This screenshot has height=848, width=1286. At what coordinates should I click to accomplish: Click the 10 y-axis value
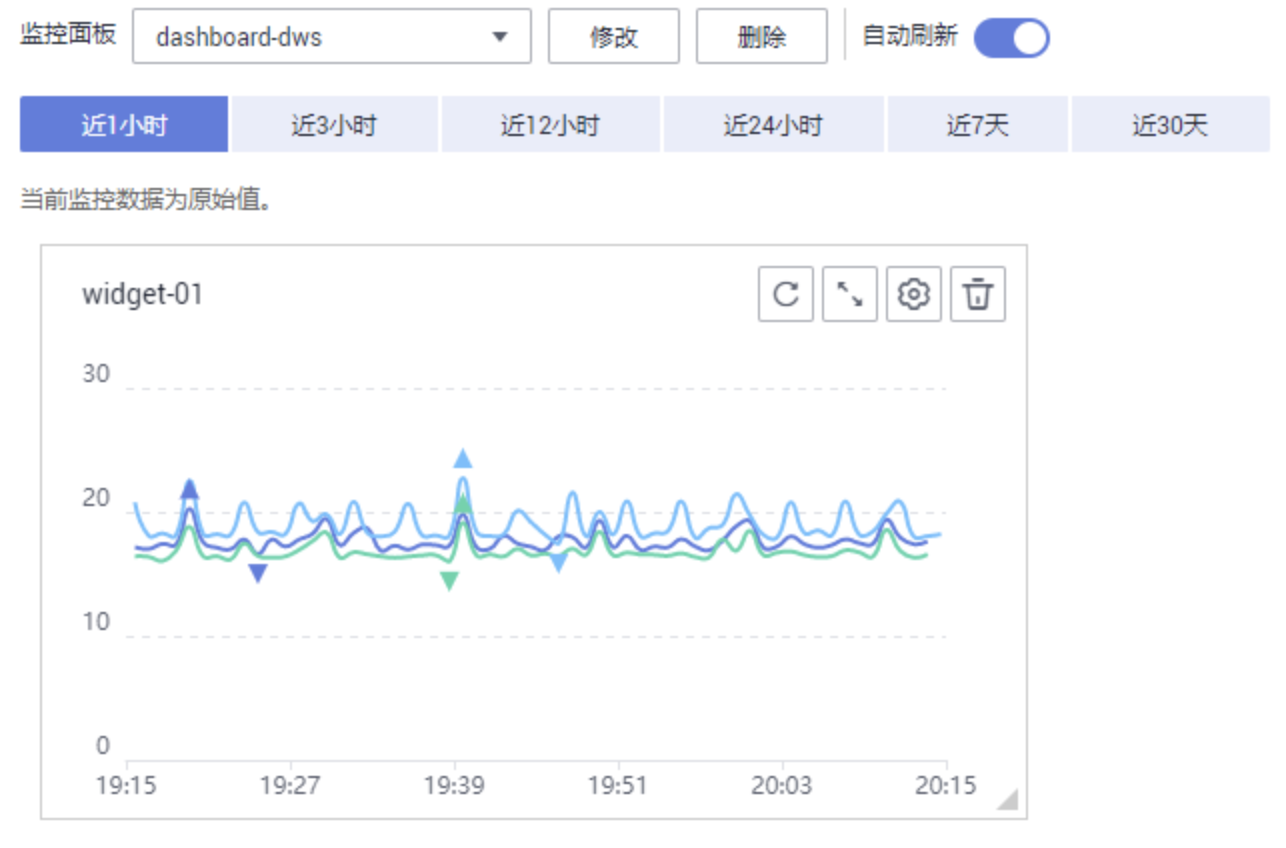tap(96, 623)
